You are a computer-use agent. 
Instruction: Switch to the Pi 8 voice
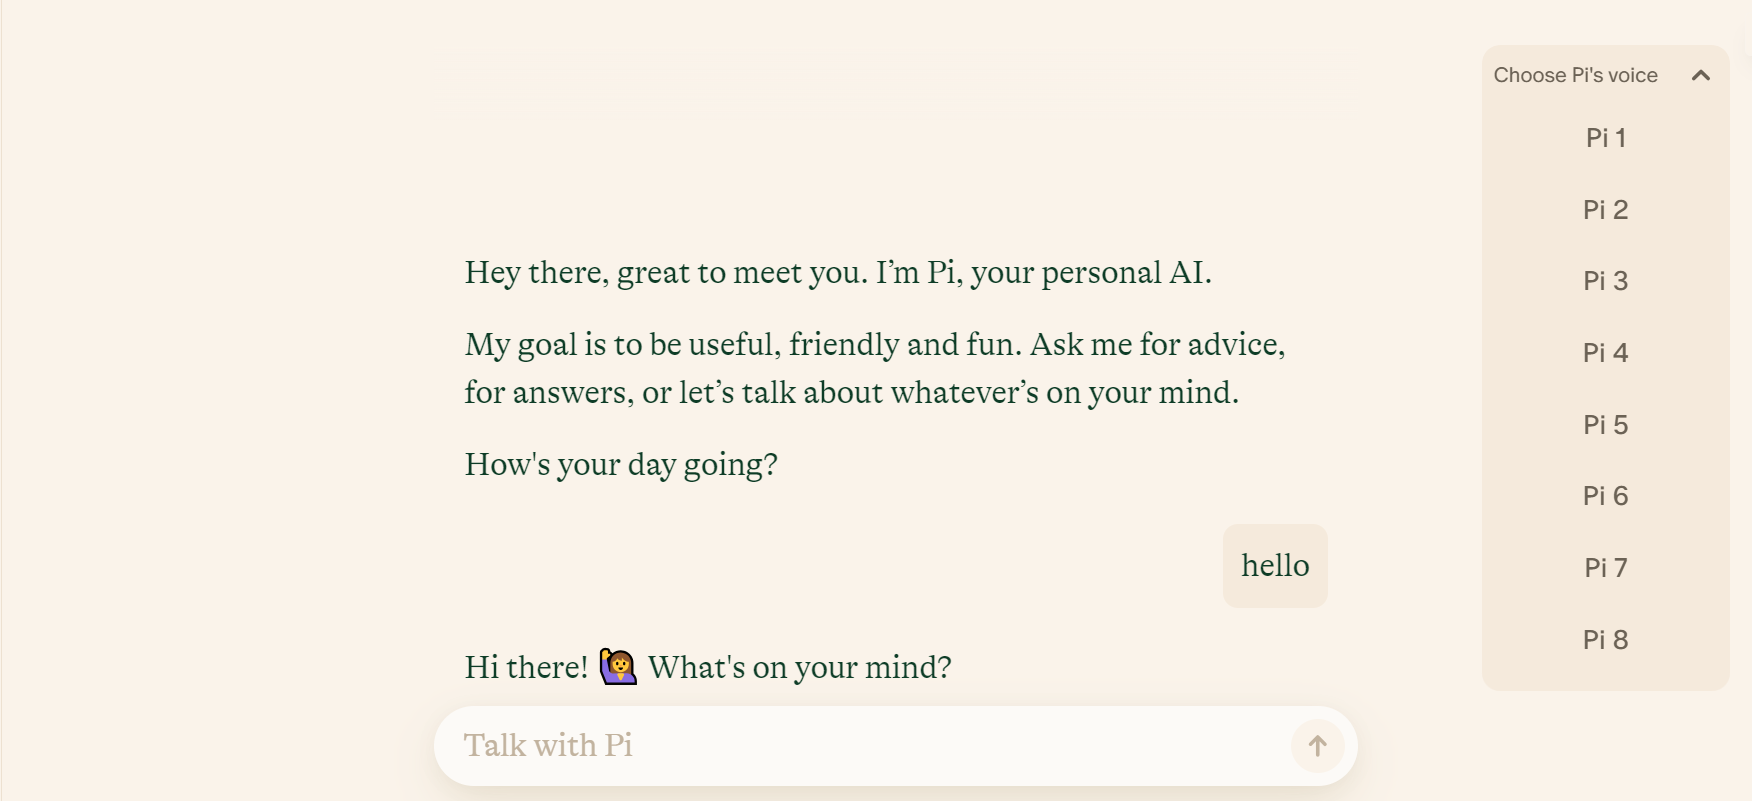(x=1605, y=639)
